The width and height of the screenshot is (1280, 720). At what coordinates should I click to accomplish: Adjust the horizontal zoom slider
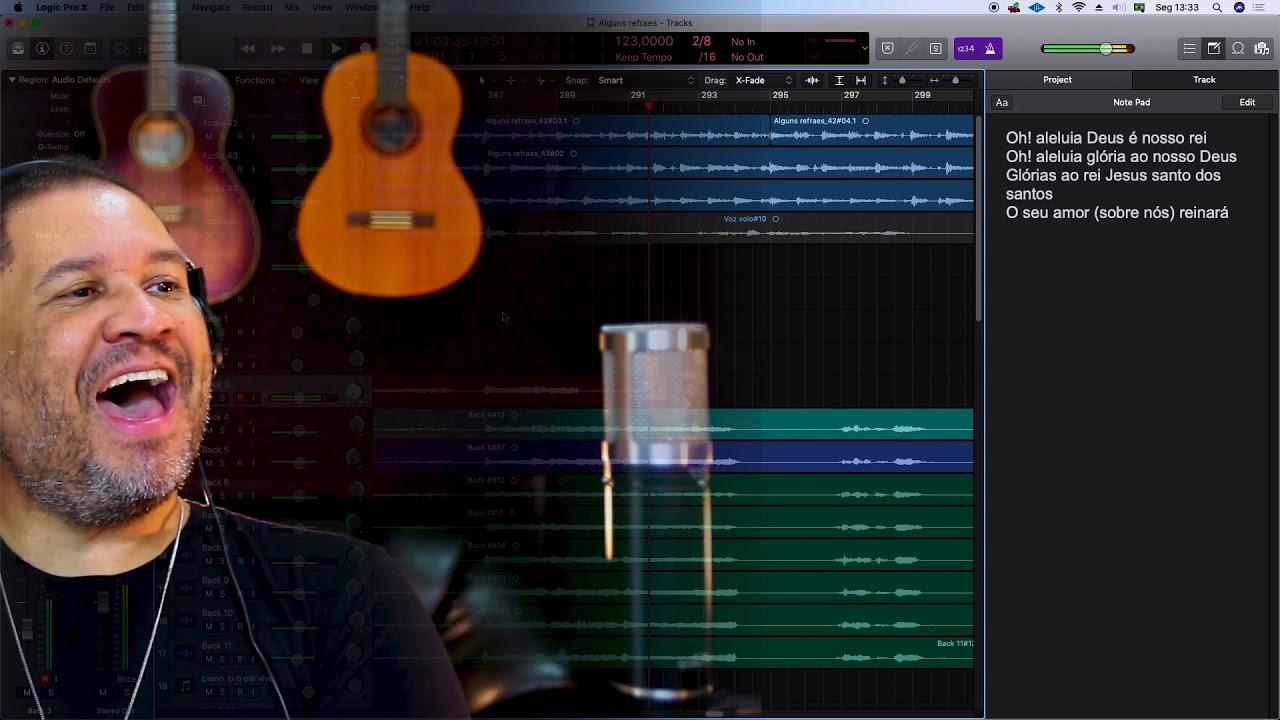click(957, 80)
